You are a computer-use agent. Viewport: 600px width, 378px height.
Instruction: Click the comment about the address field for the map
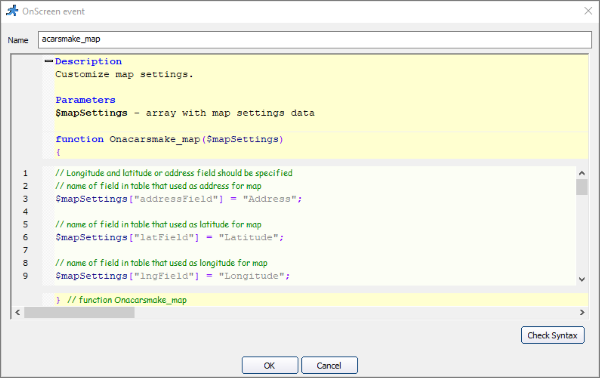pos(158,186)
